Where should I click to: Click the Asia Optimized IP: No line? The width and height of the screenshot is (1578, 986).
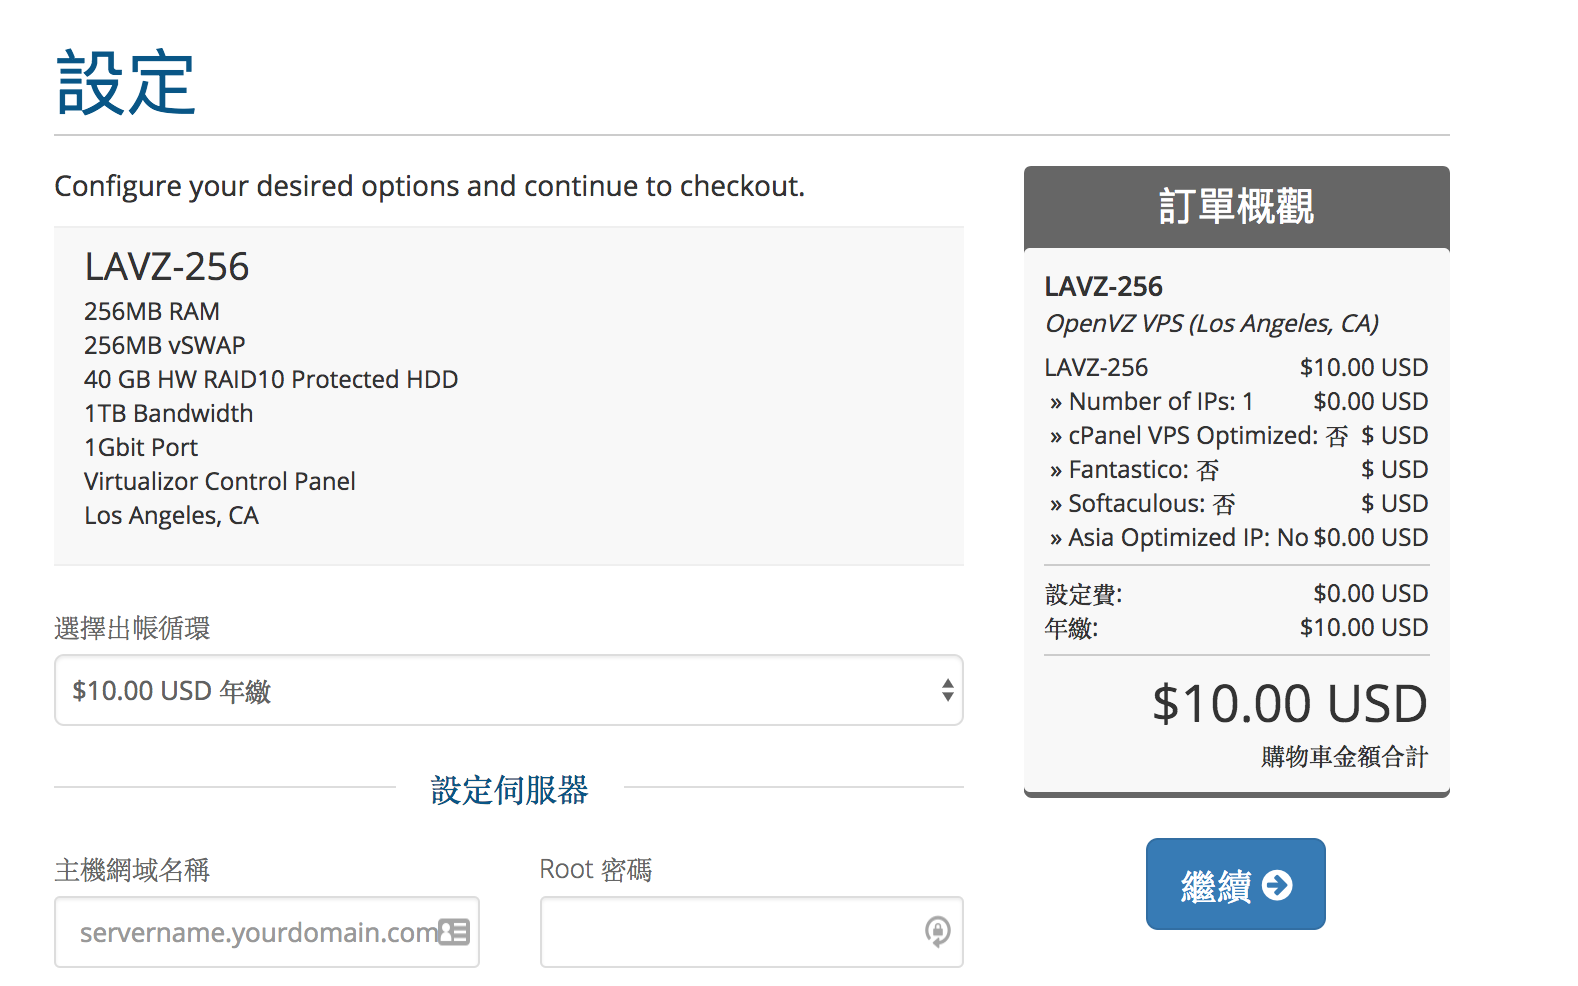click(1237, 537)
